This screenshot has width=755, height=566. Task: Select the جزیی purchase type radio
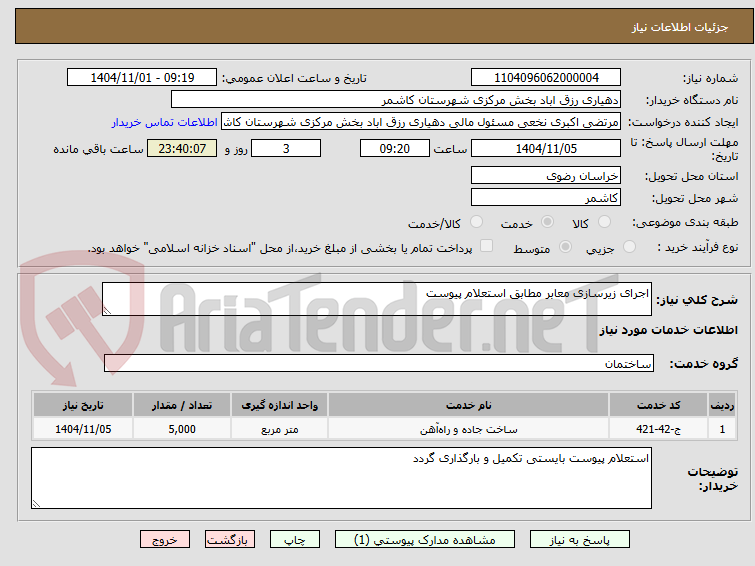tap(629, 247)
